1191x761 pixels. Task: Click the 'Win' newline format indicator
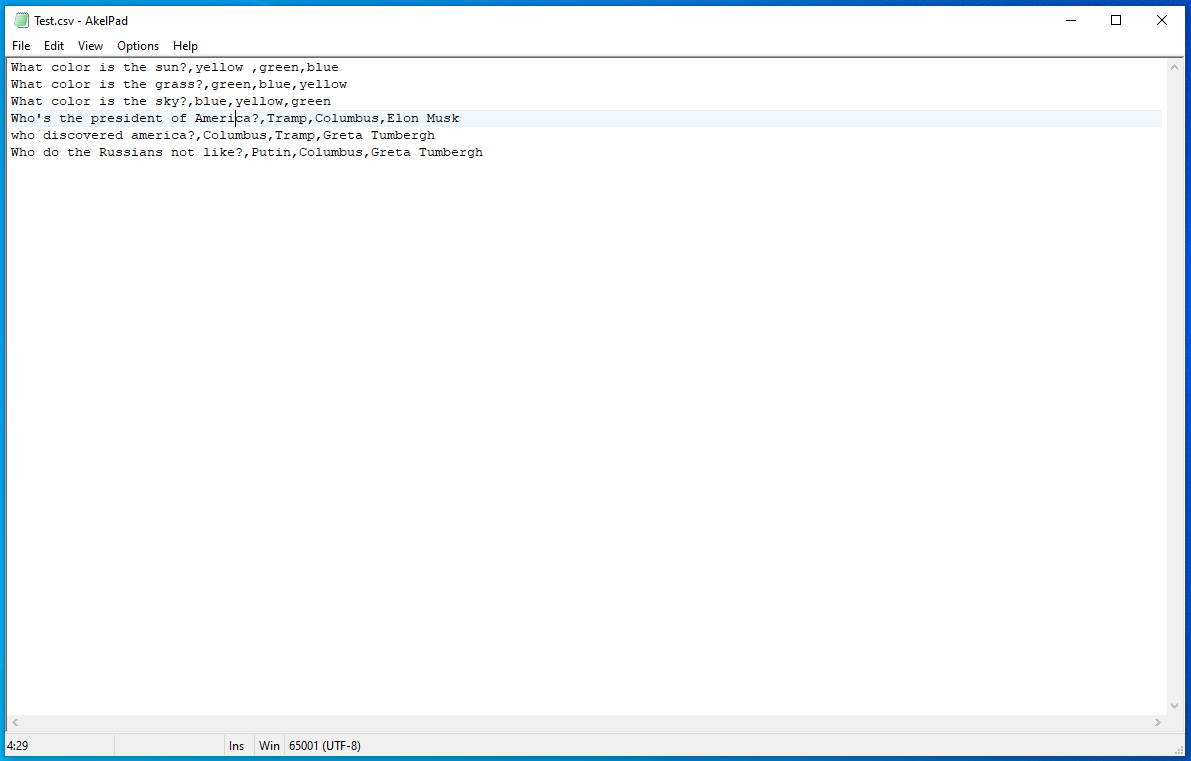(x=269, y=746)
